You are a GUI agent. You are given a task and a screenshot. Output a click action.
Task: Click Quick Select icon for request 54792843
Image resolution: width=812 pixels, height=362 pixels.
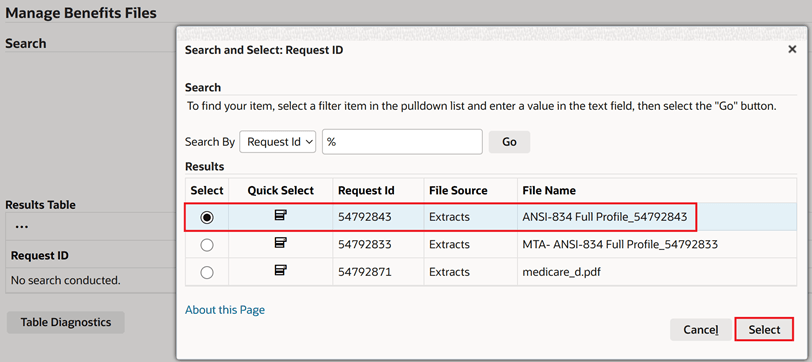coord(281,215)
